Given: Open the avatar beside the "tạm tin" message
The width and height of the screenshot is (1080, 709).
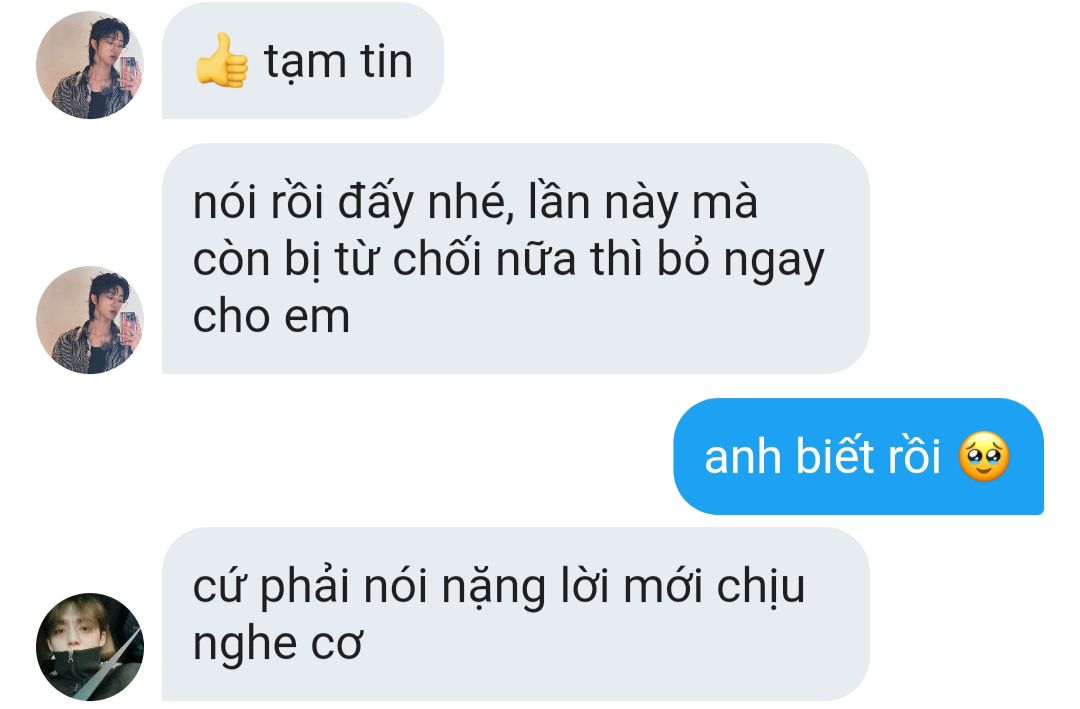Looking at the screenshot, I should [90, 65].
